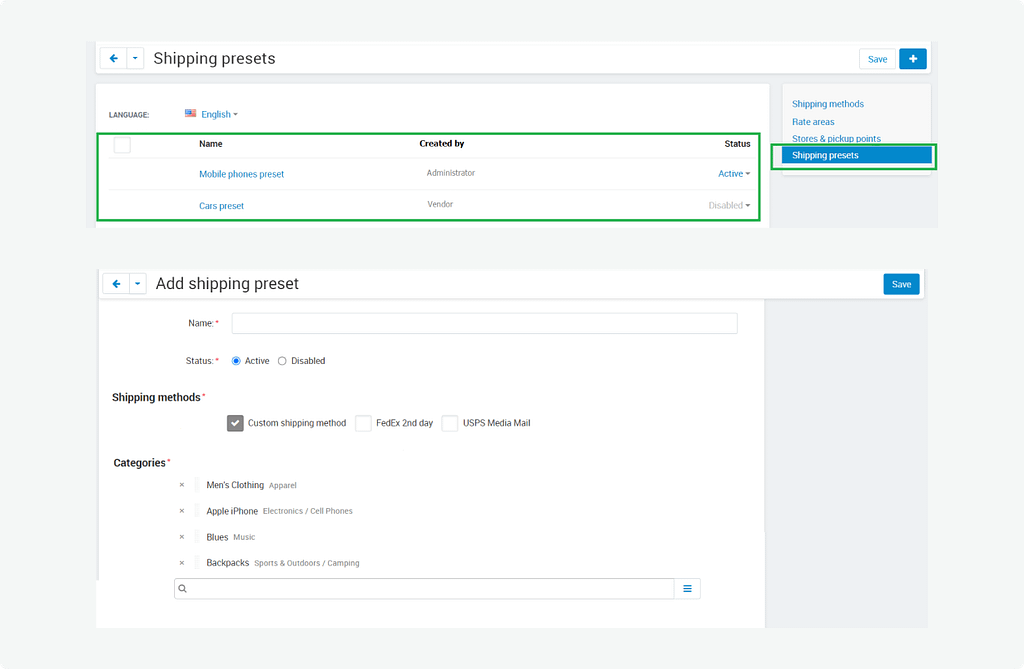Screen dimensions: 1024x669
Task: Remove Men's Clothing category with its X icon
Action: (181, 485)
